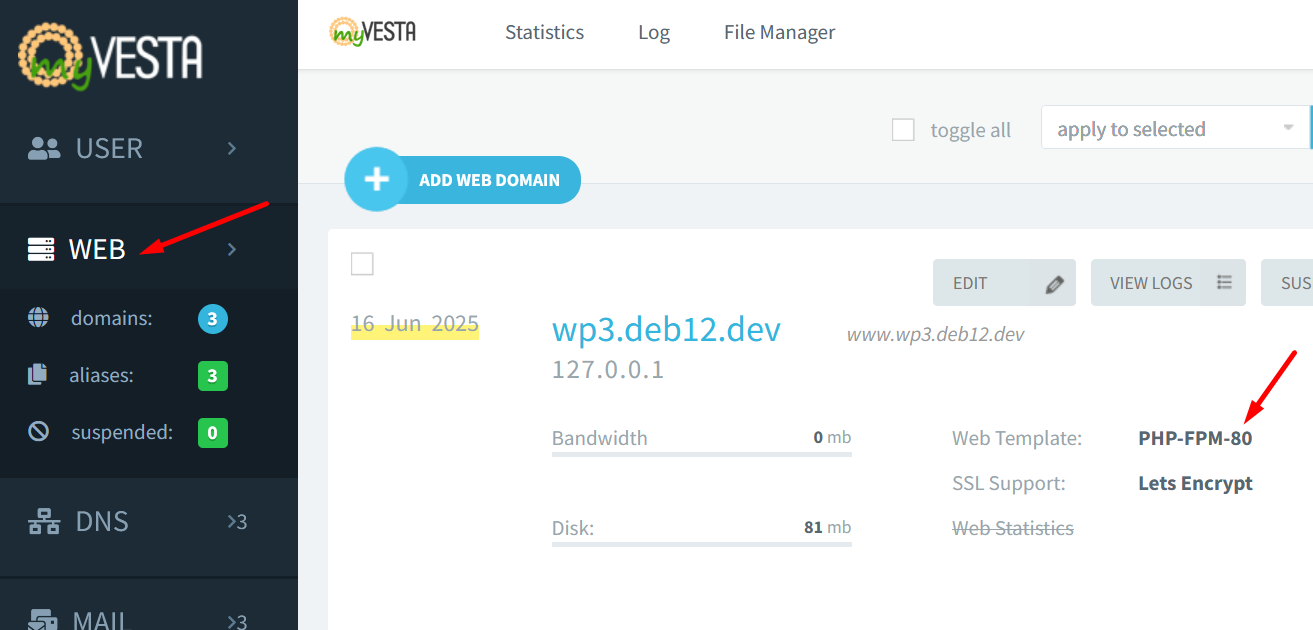Click the VIEW LOGS button
1313x630 pixels.
(1168, 283)
